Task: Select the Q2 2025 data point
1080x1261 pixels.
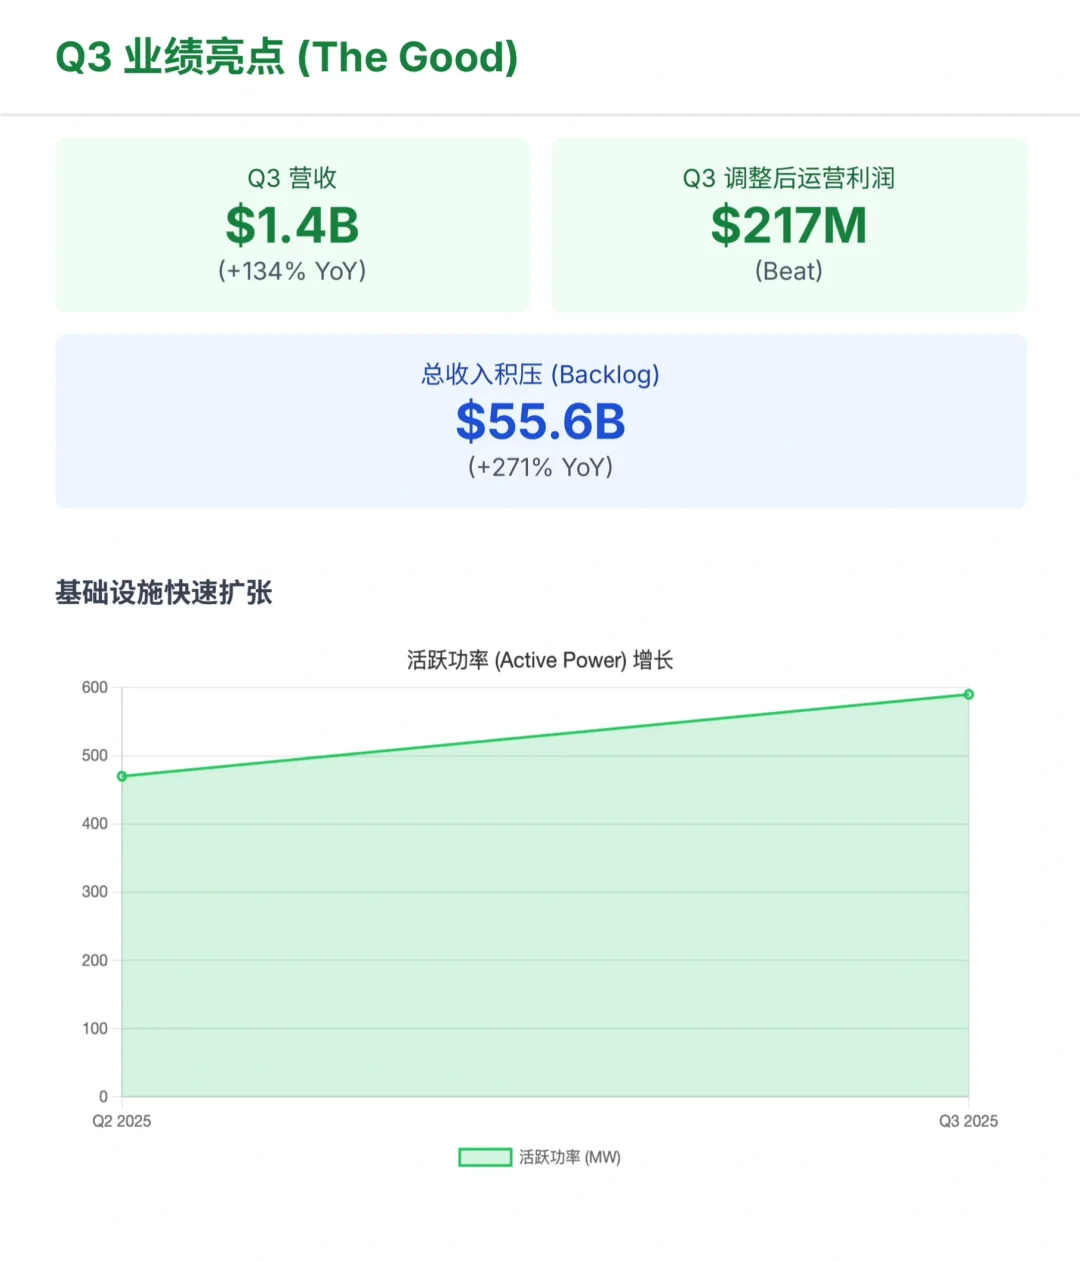Action: pos(121,776)
